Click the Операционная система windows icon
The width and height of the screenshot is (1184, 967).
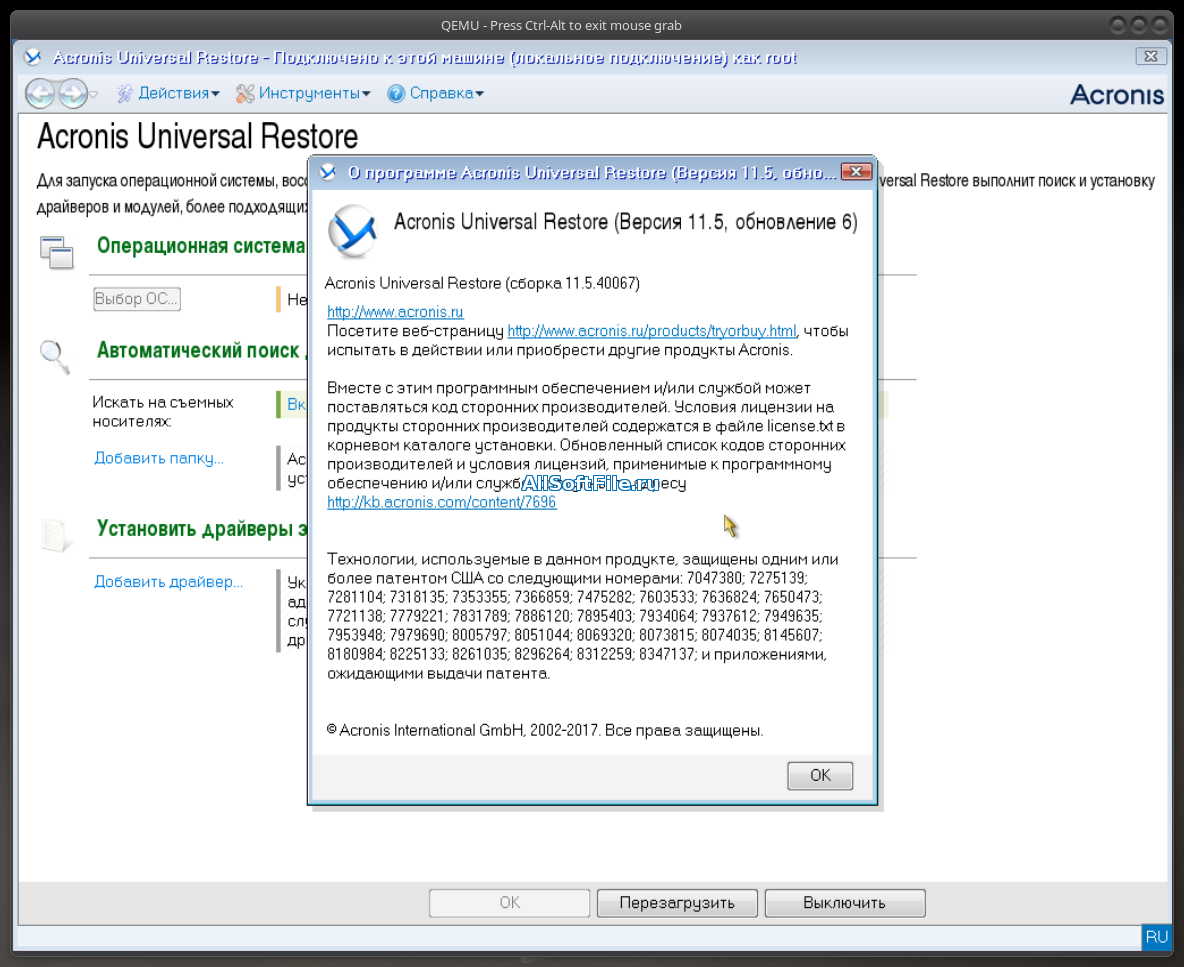coord(57,252)
